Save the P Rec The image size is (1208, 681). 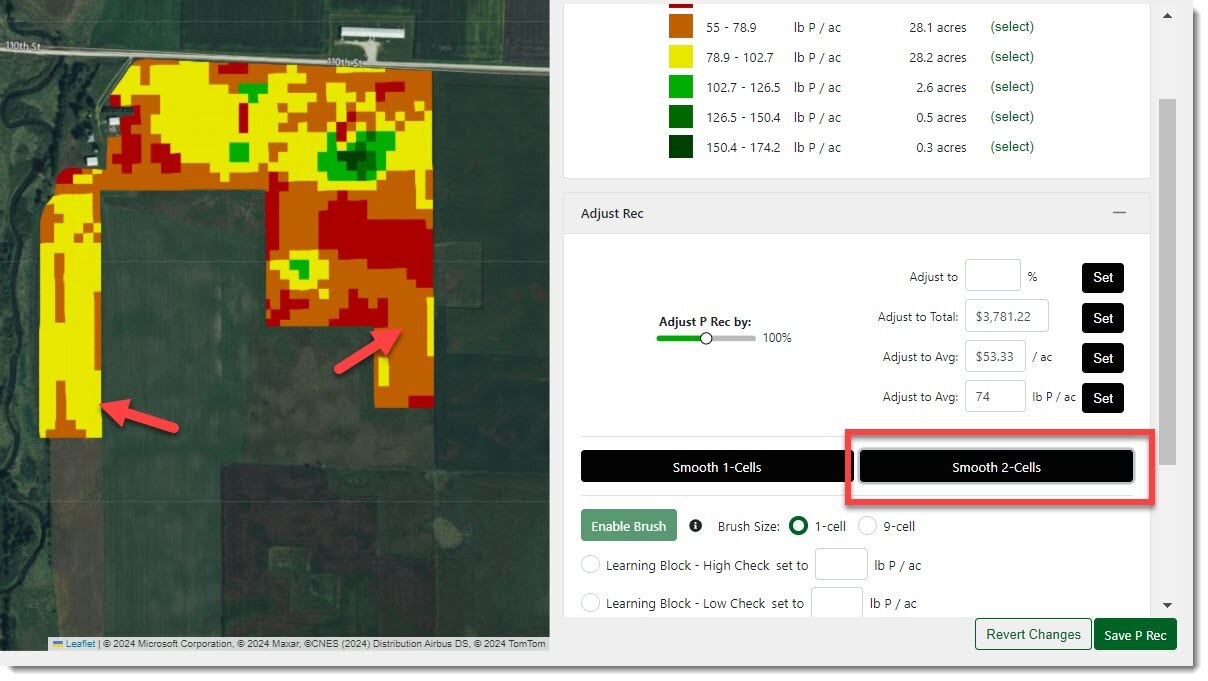pos(1135,635)
